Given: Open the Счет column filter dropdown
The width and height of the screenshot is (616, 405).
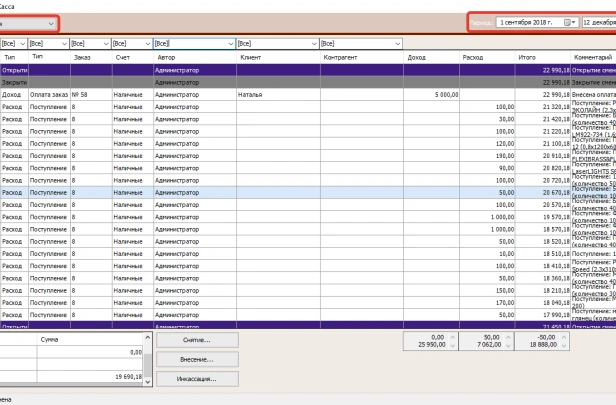Looking at the screenshot, I should click(146, 44).
